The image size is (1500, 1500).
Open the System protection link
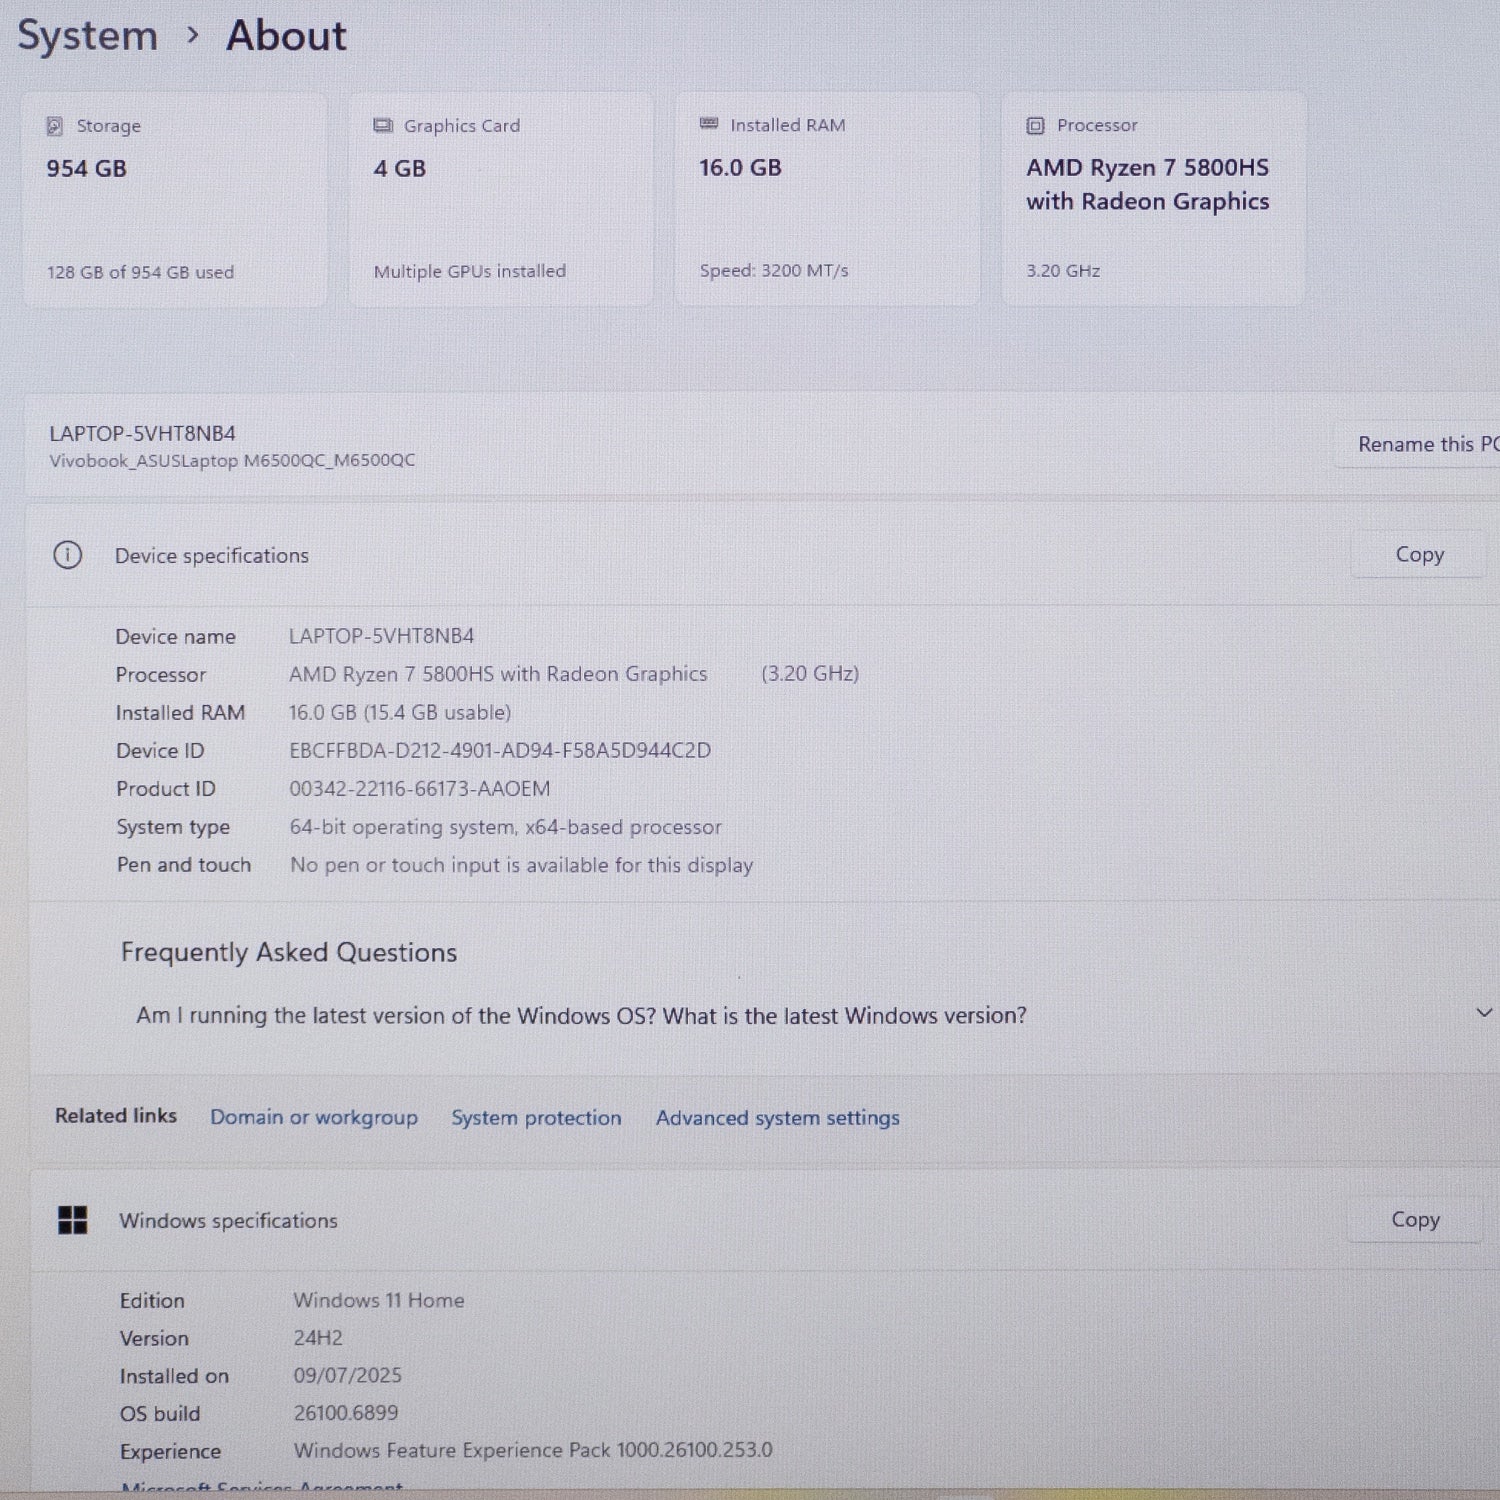(x=536, y=1118)
